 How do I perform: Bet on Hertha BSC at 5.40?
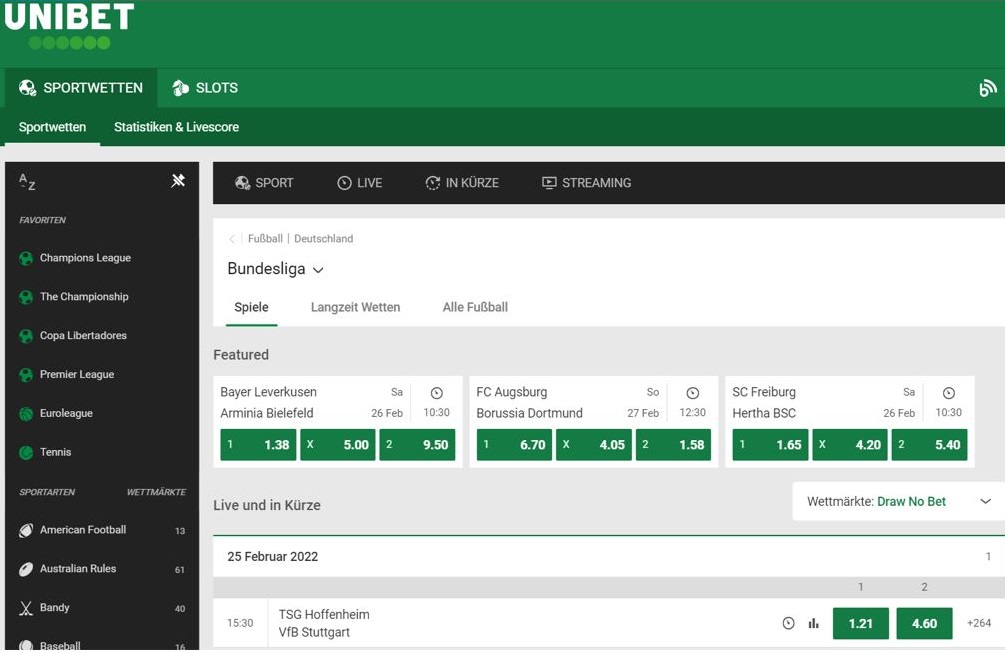930,445
